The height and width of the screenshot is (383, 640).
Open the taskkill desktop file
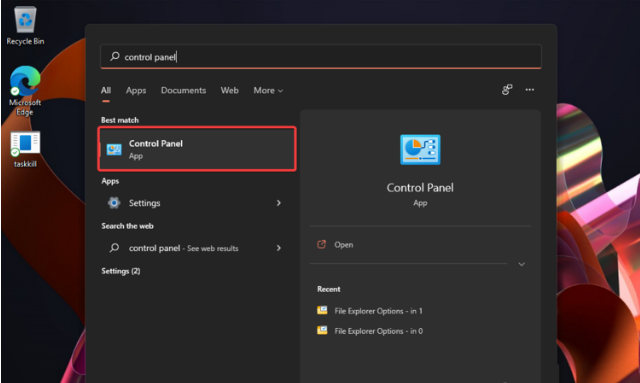(25, 149)
